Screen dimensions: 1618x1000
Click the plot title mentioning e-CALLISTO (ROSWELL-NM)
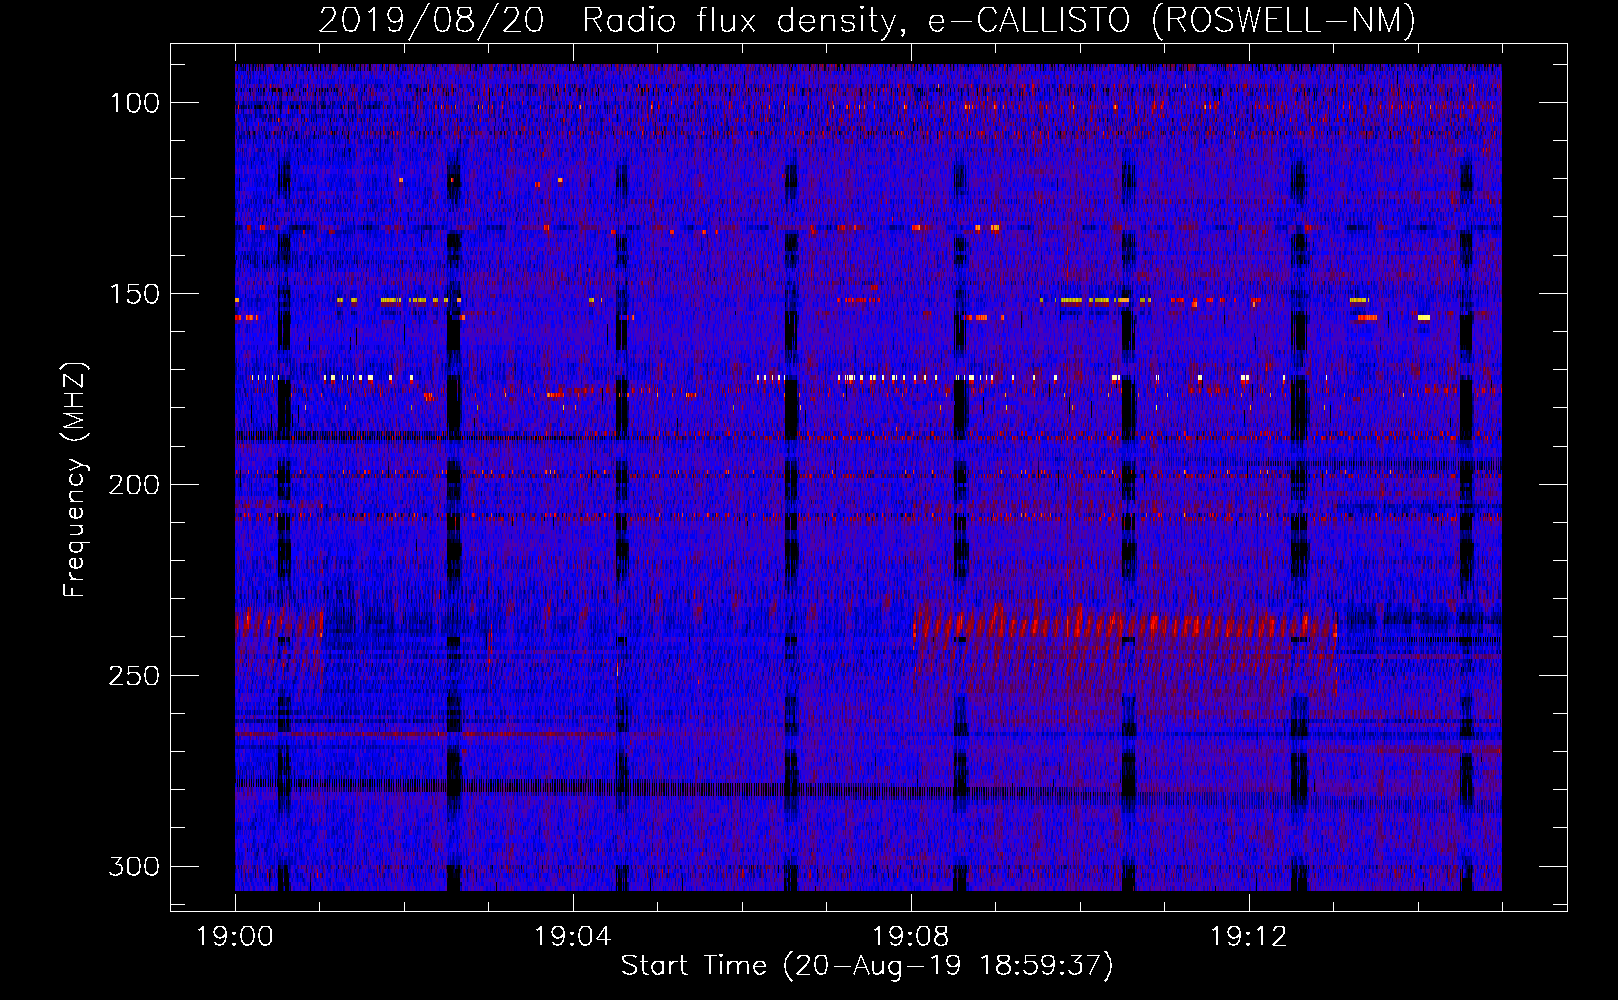[x=867, y=20]
